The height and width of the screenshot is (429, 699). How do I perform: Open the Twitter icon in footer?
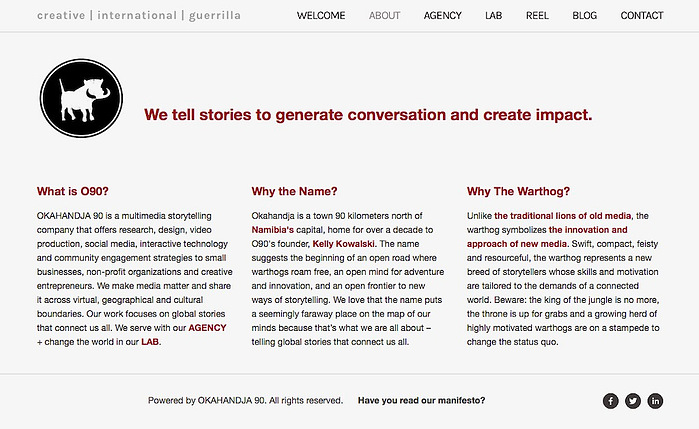(x=633, y=401)
